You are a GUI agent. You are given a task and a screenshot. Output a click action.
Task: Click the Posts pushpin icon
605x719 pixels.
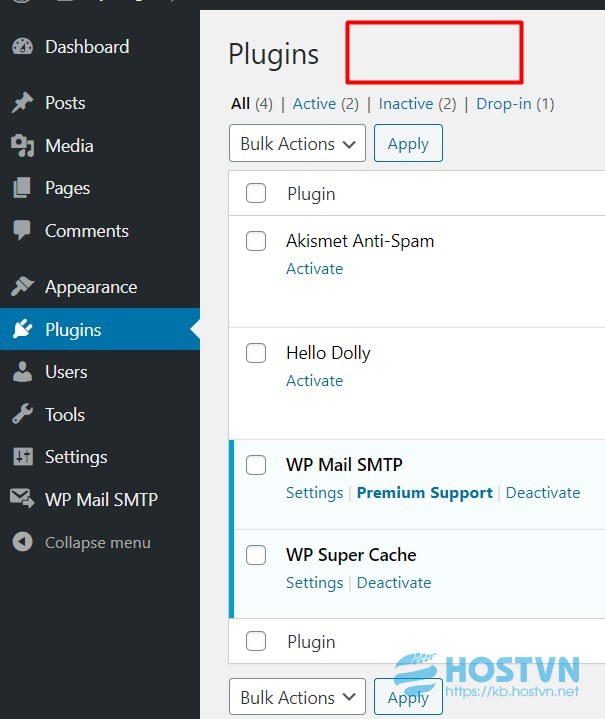click(x=22, y=103)
